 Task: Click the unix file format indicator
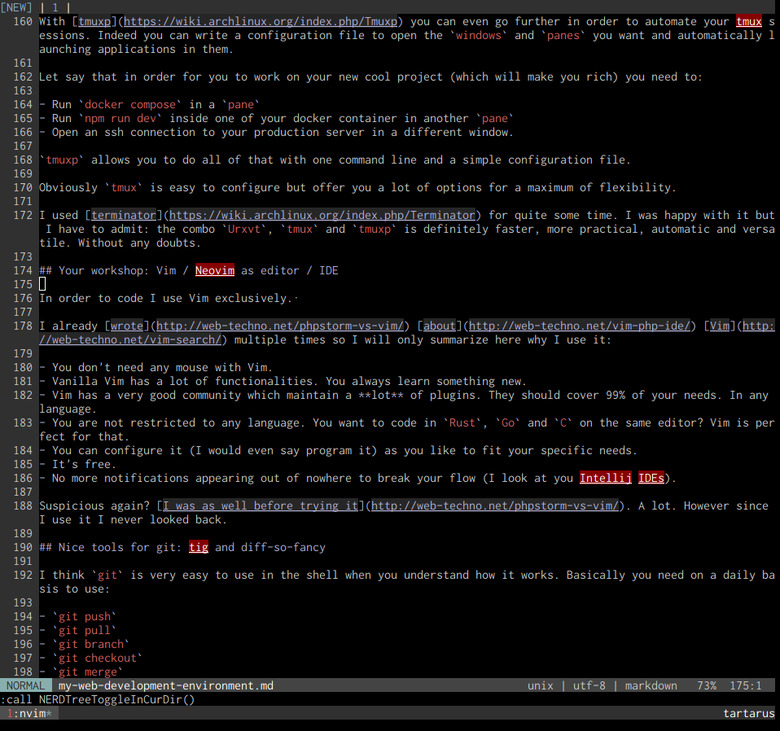[x=540, y=686]
